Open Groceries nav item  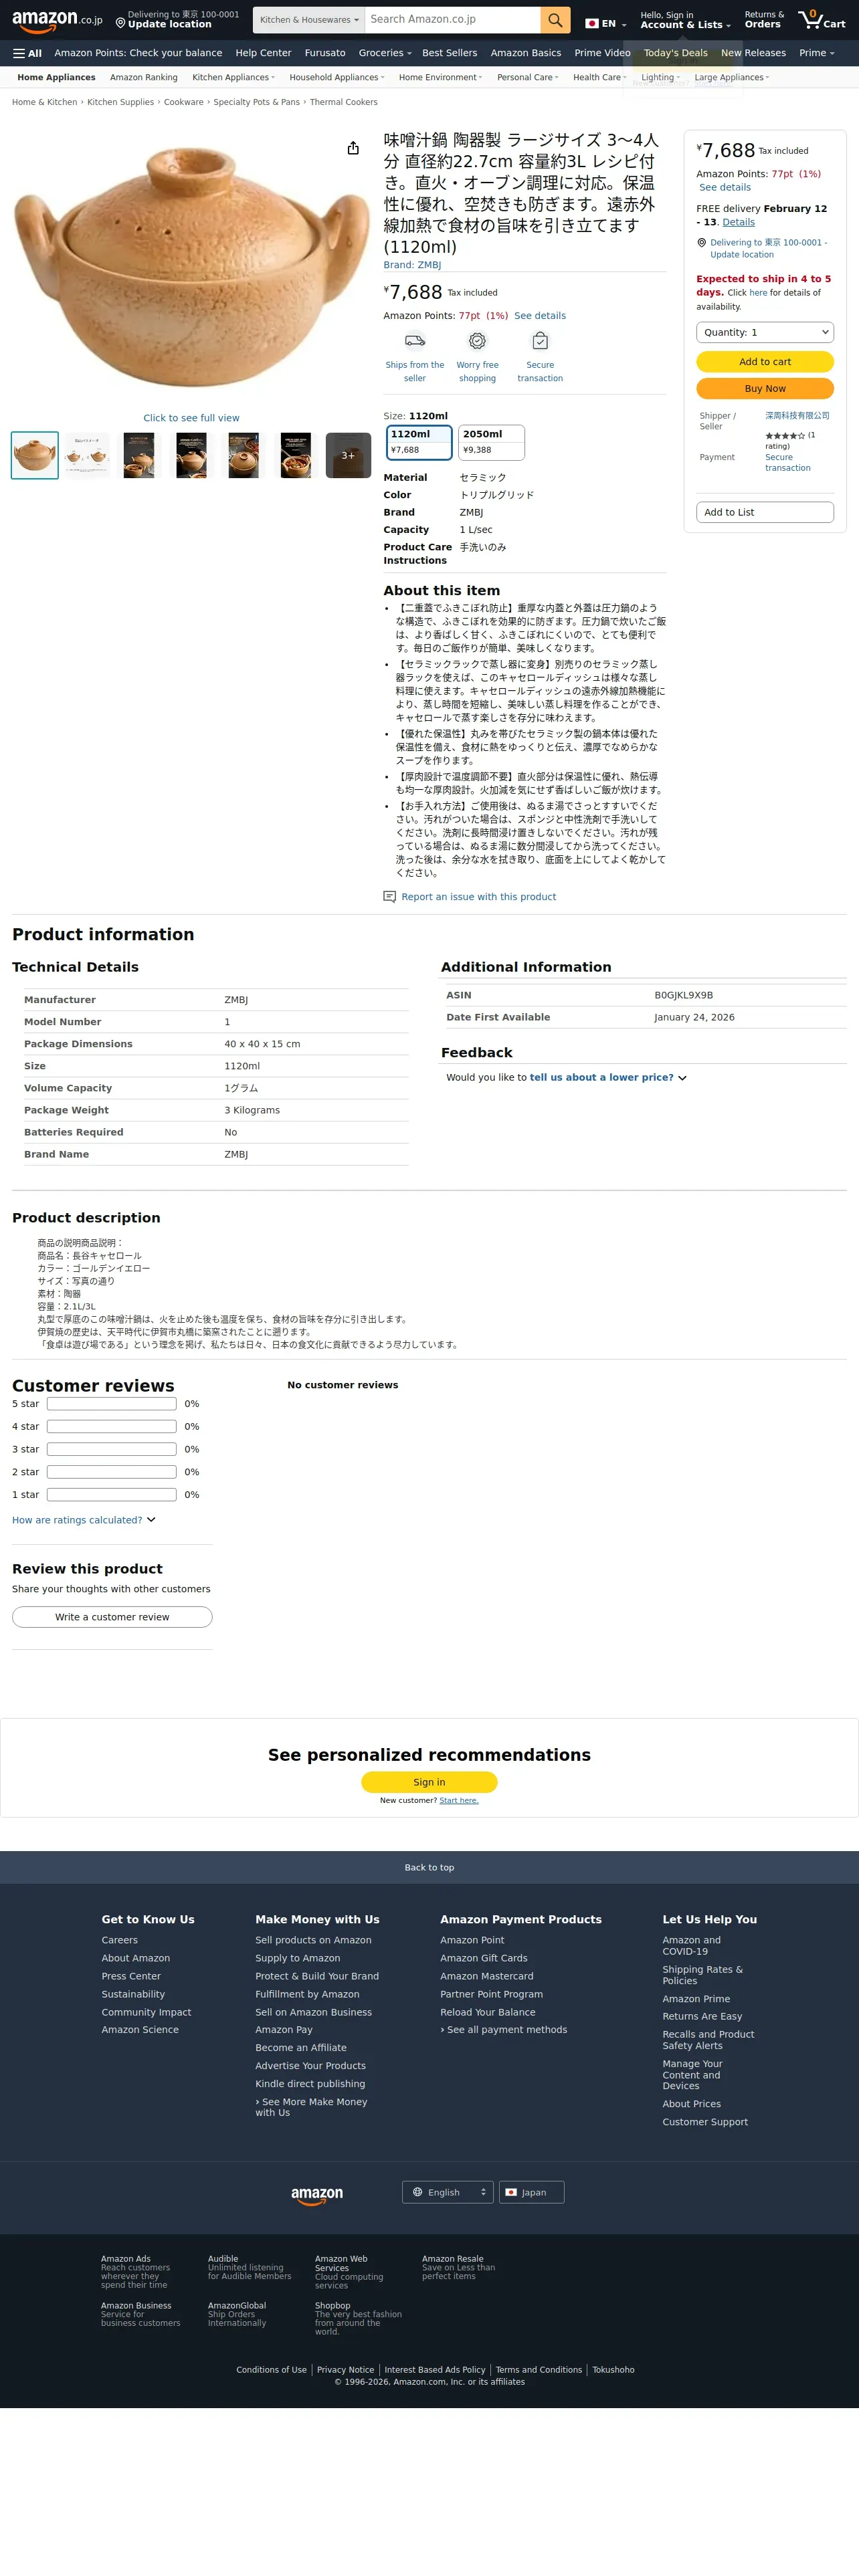pyautogui.click(x=385, y=53)
